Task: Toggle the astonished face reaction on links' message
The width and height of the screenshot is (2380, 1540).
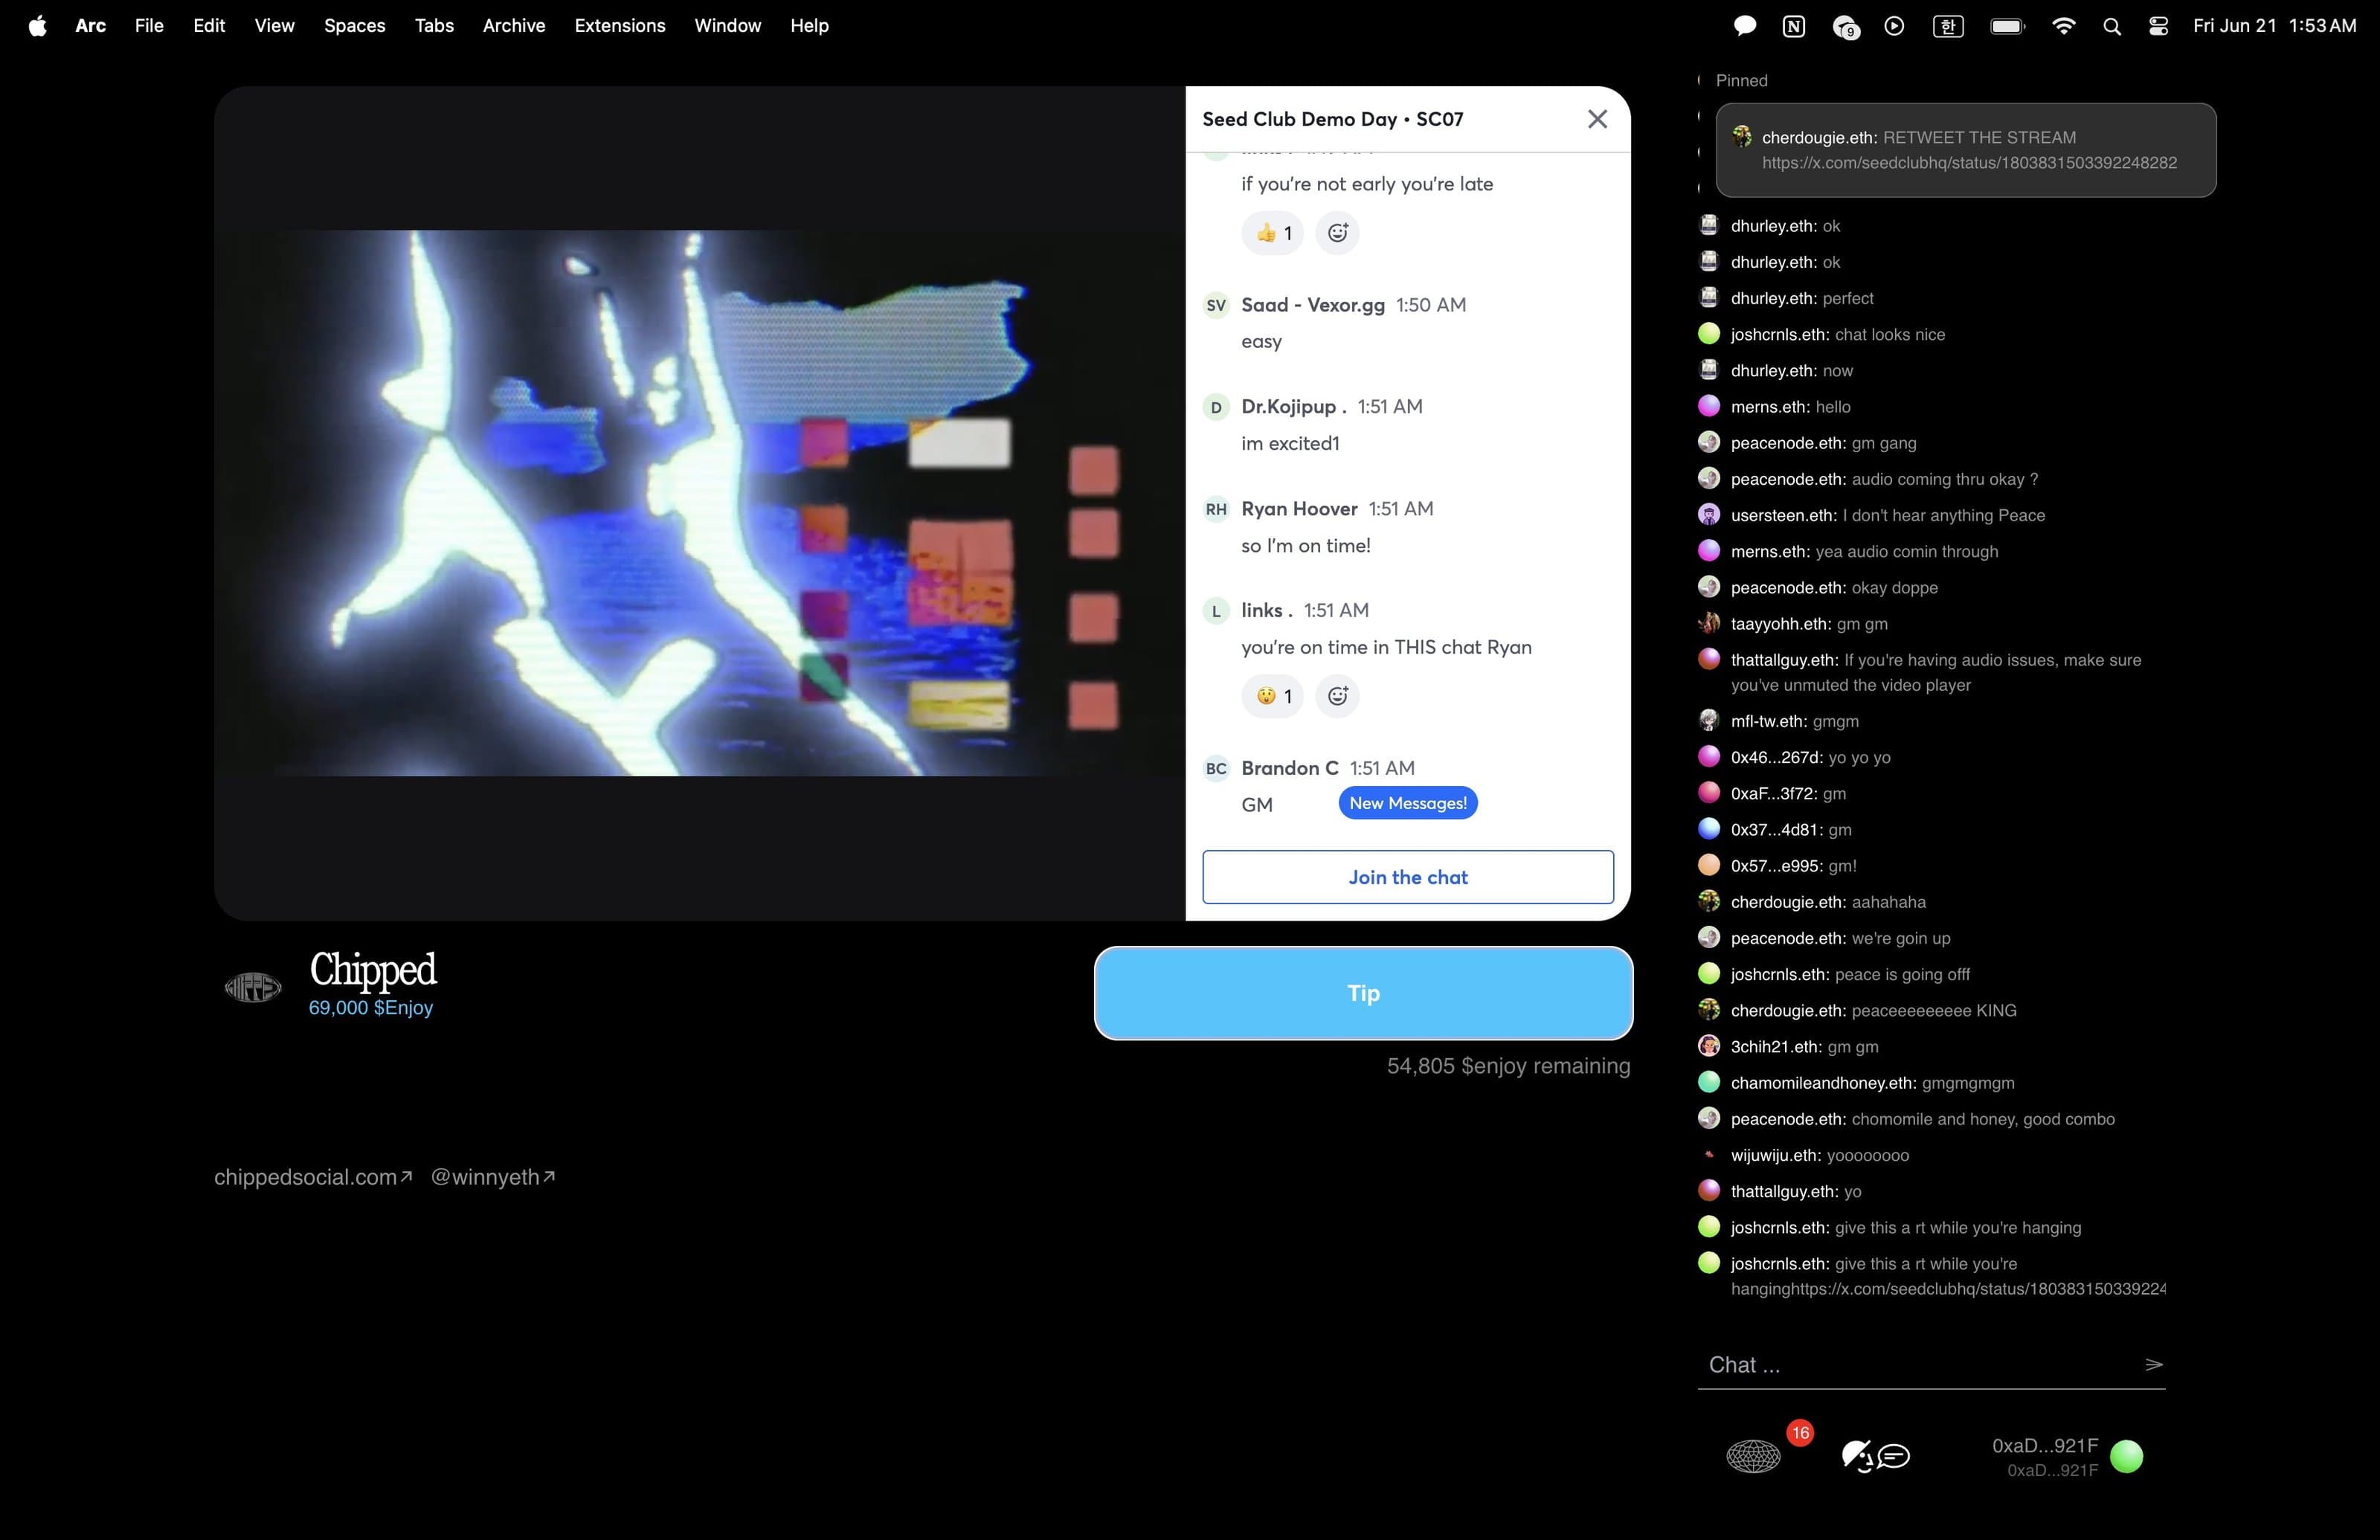Action: pos(1273,696)
